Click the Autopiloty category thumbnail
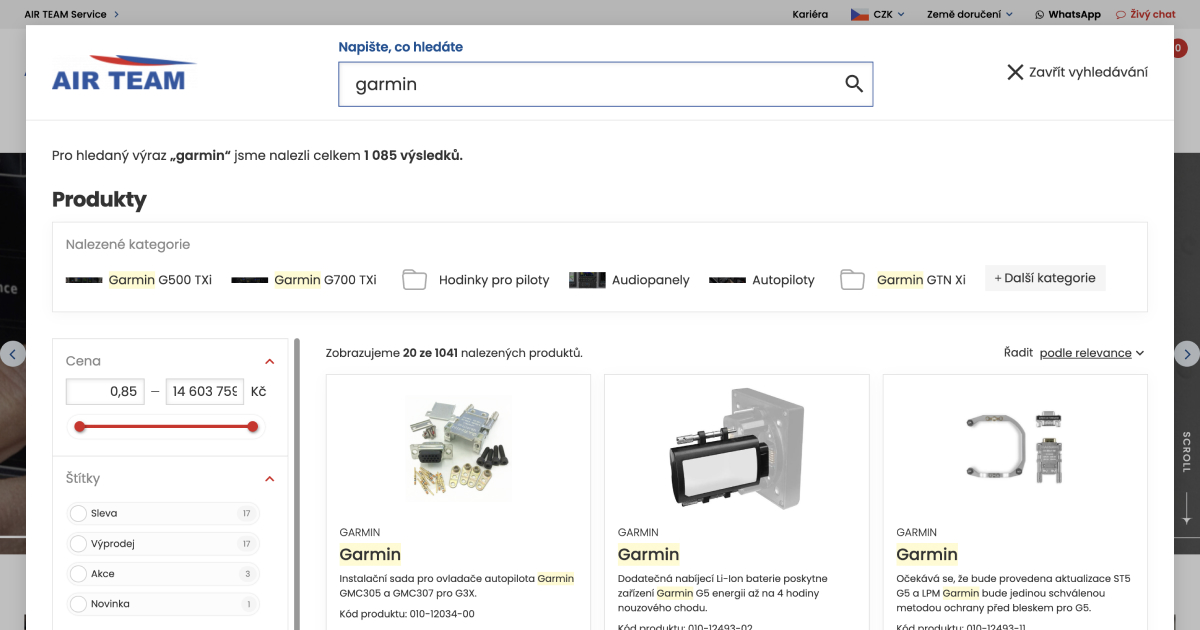The width and height of the screenshot is (1200, 630). [x=727, y=280]
